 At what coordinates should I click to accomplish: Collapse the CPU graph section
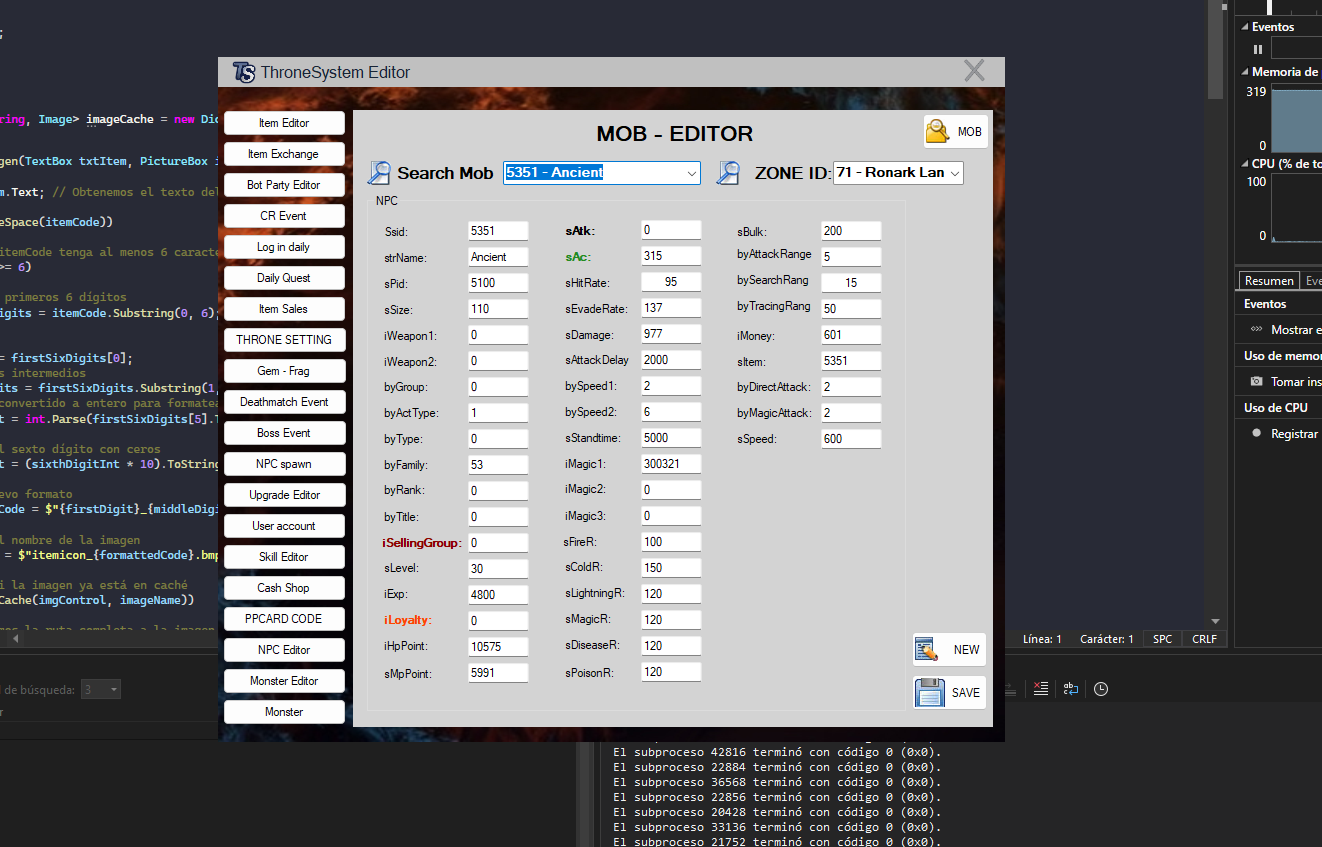tap(1245, 164)
